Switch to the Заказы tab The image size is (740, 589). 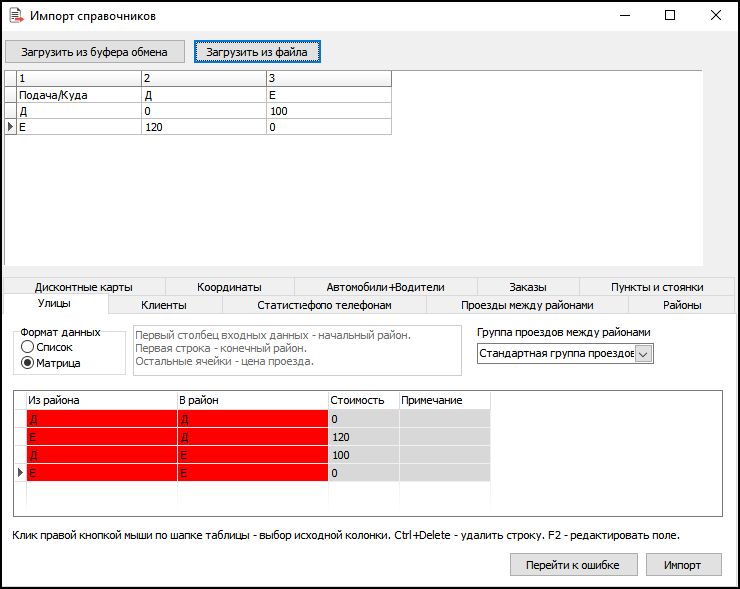coord(527,286)
